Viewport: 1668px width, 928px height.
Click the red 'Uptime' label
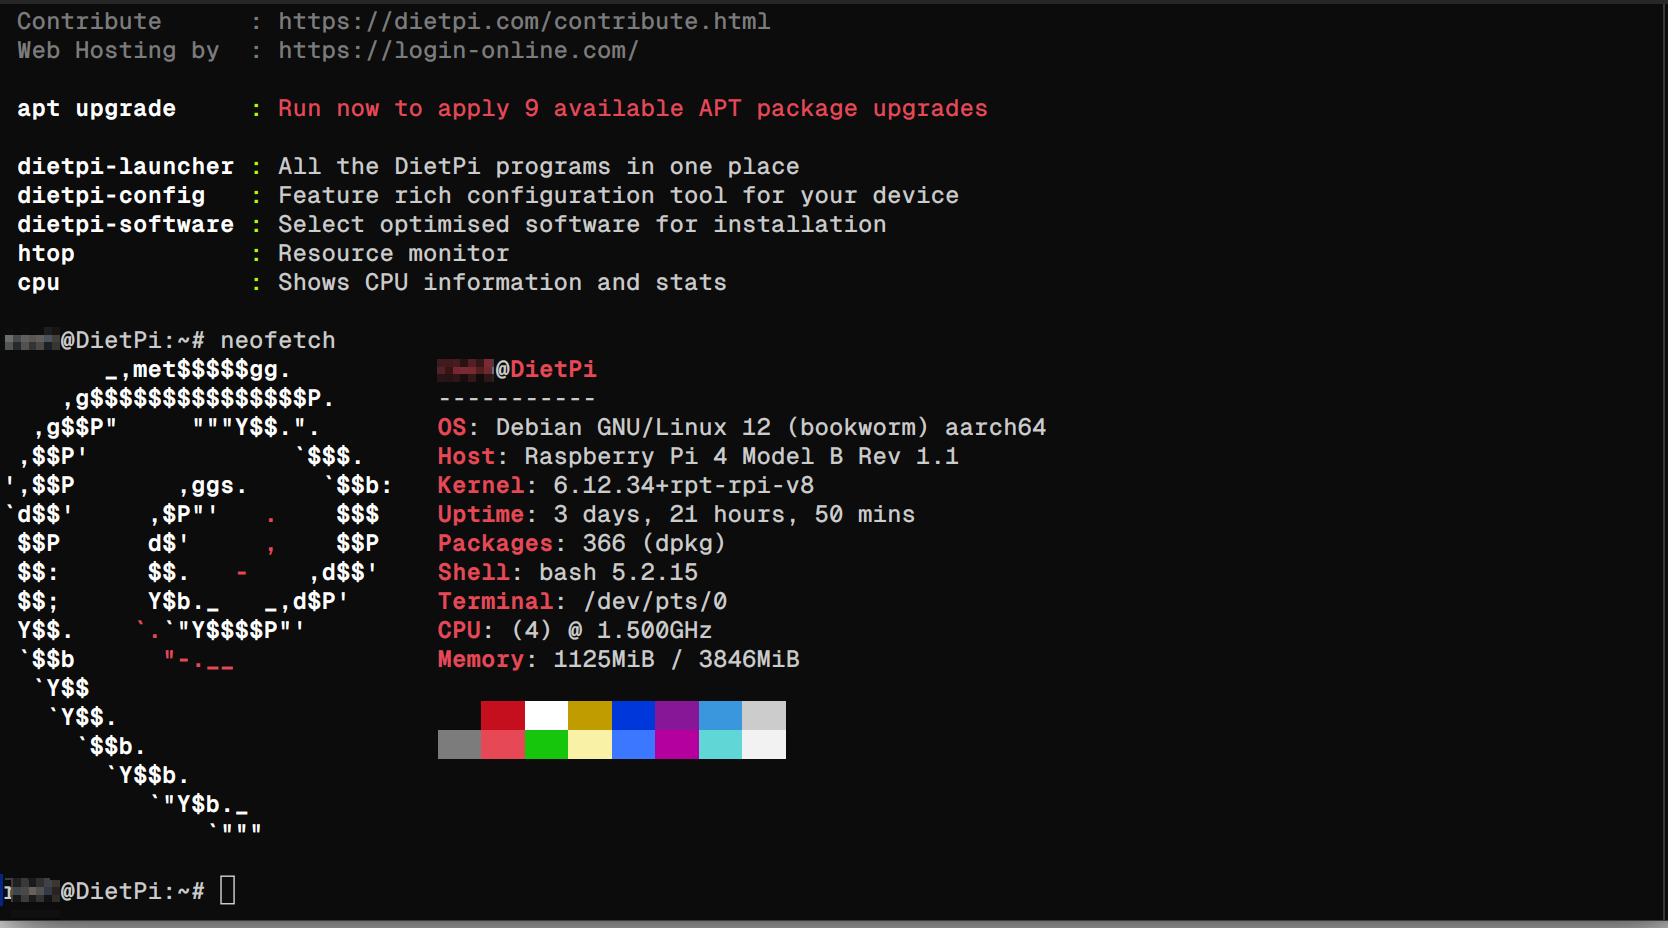481,514
